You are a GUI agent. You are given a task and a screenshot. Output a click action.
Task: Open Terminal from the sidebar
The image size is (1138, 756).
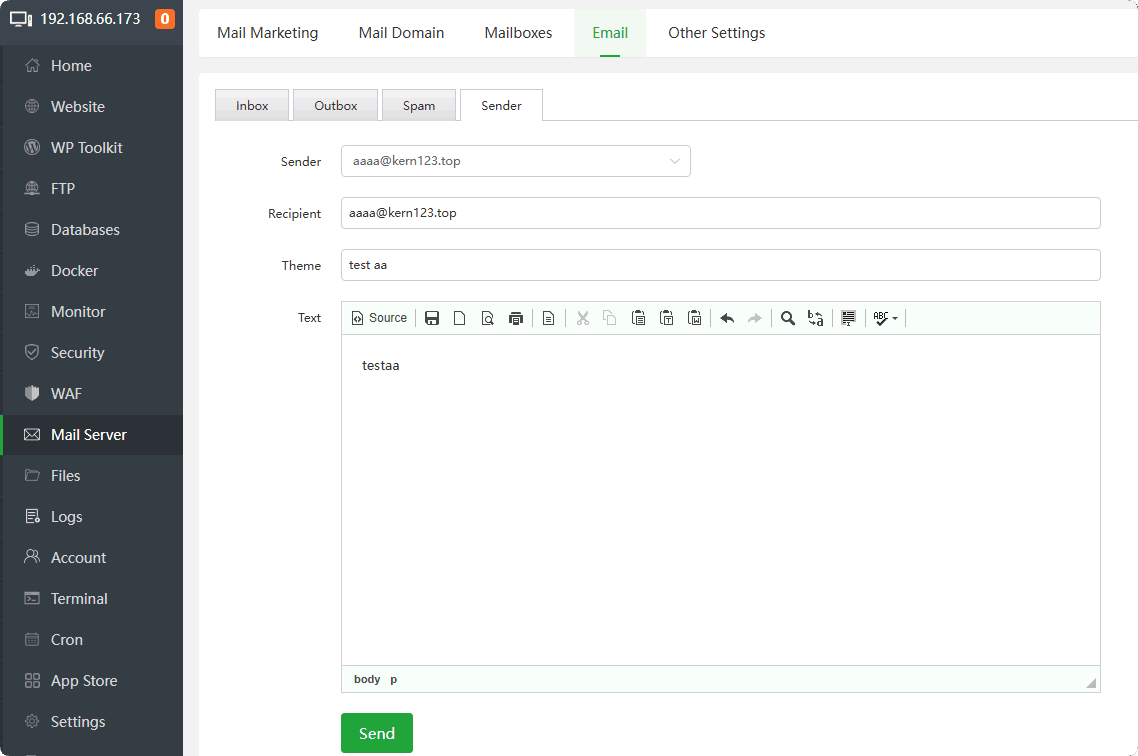[79, 599]
